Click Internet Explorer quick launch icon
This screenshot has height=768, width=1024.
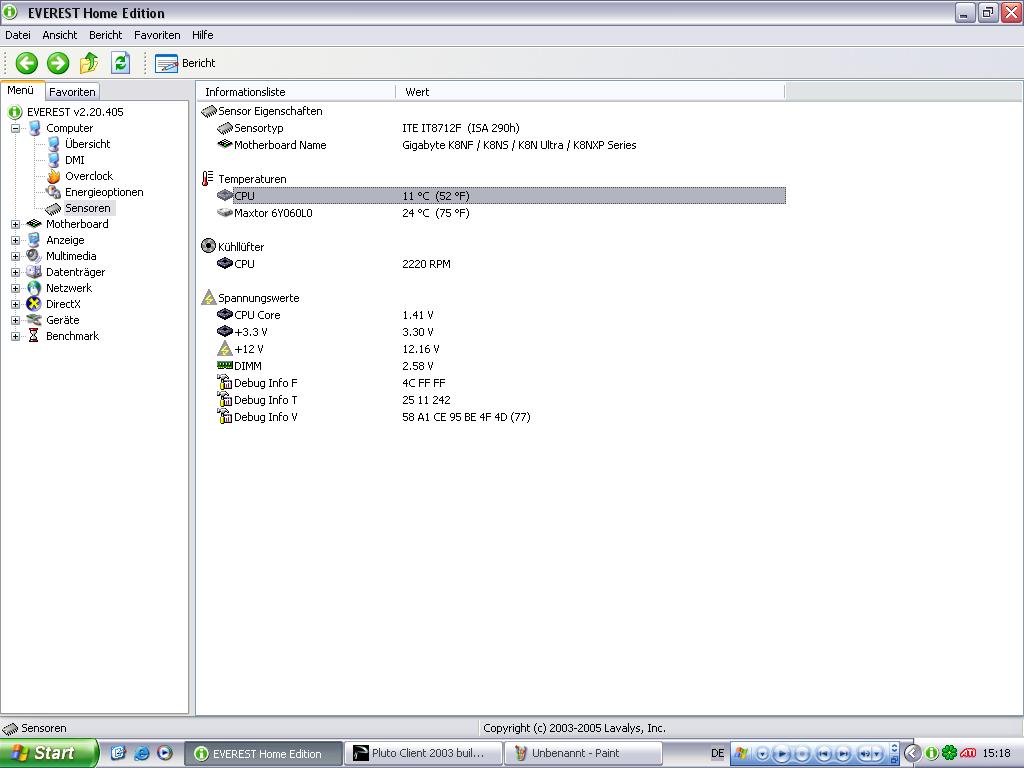click(142, 754)
